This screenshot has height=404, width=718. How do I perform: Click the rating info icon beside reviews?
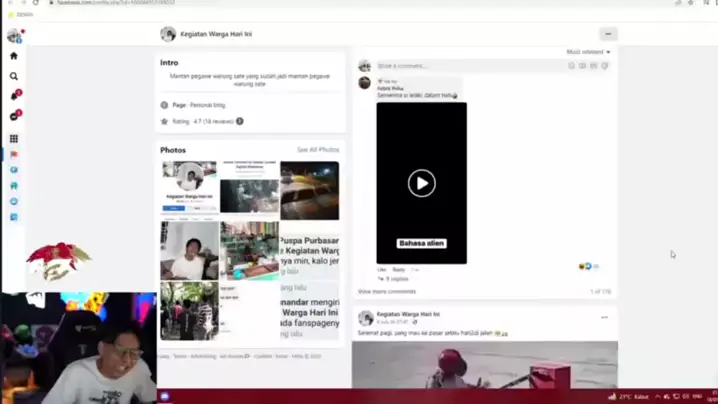point(240,121)
